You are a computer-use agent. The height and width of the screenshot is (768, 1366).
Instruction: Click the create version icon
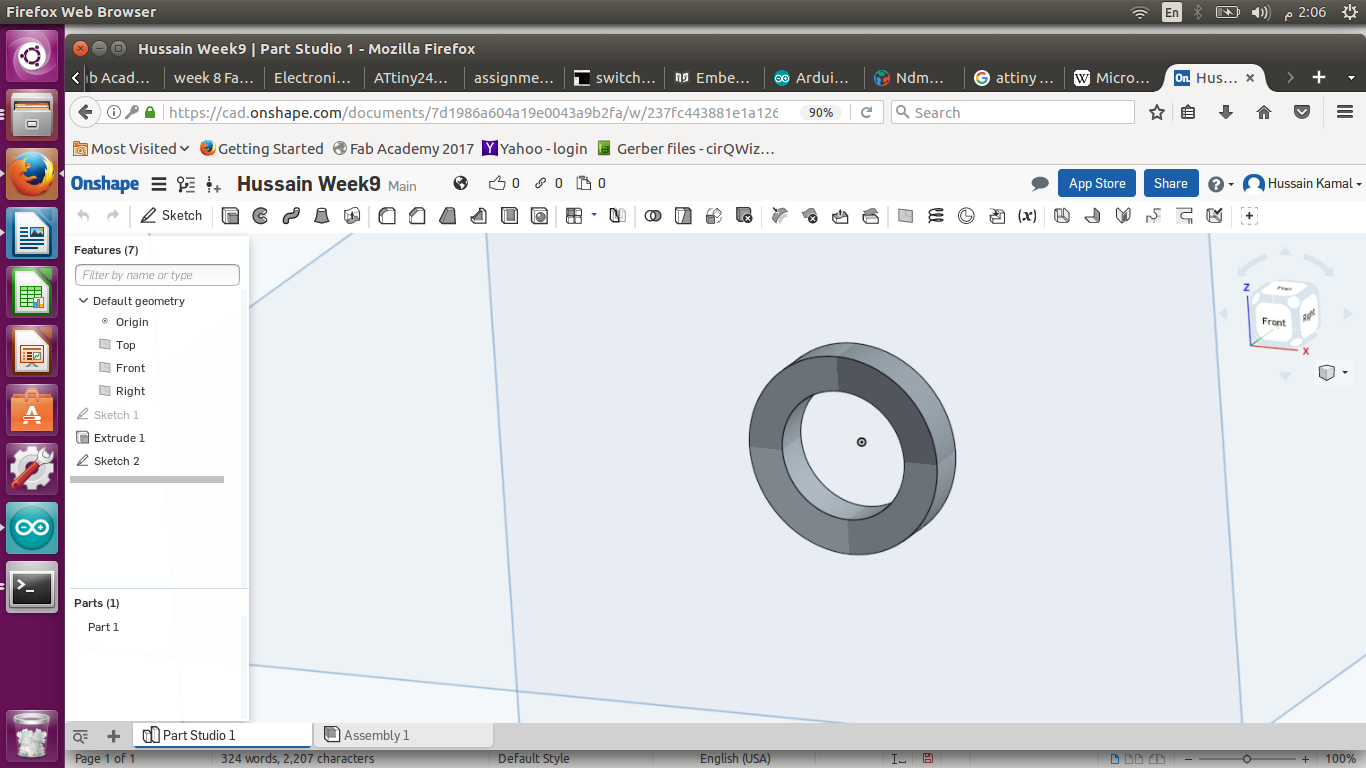tap(213, 184)
